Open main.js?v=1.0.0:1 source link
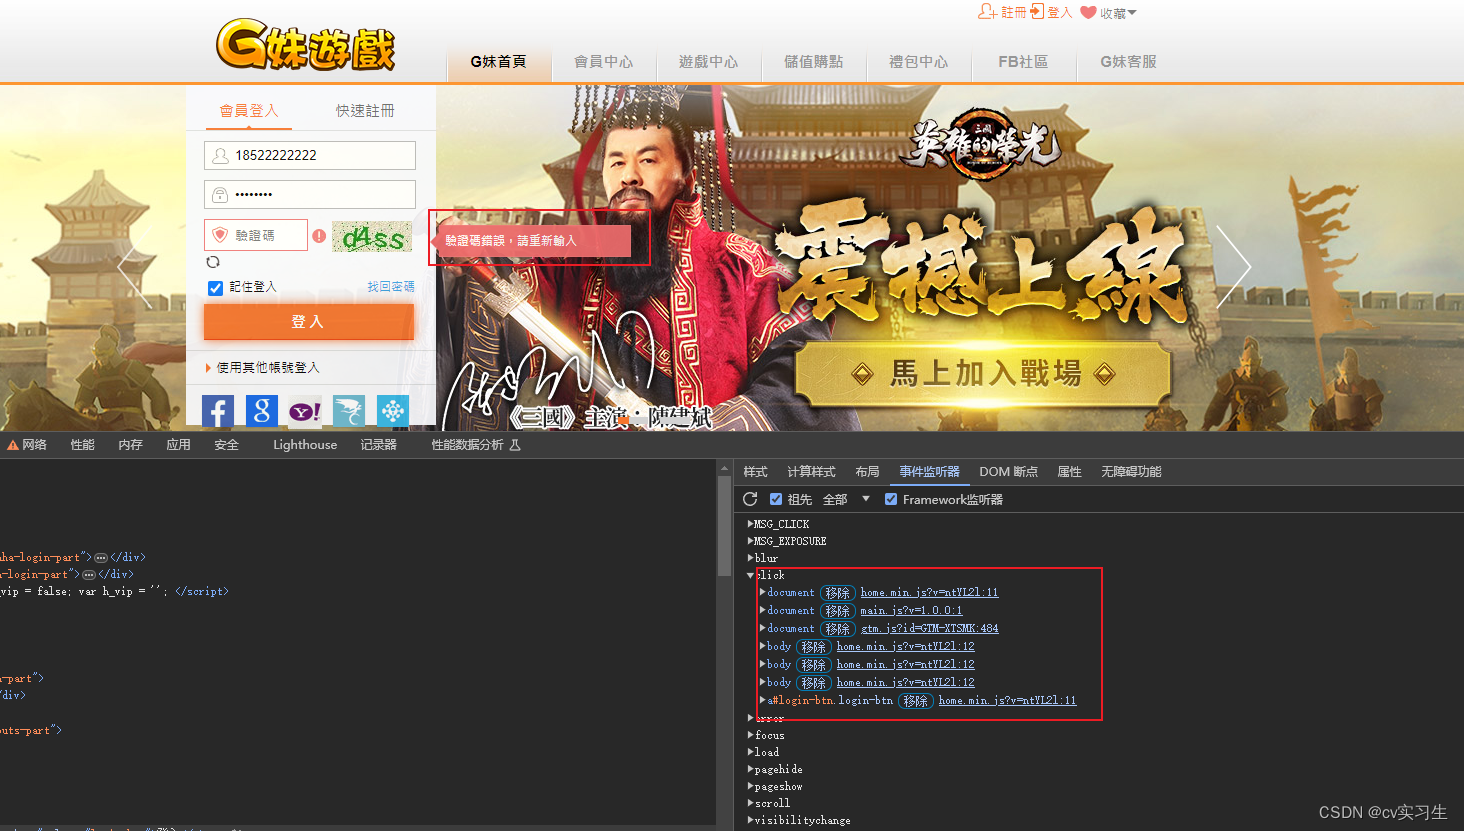The height and width of the screenshot is (831, 1464). pos(911,611)
